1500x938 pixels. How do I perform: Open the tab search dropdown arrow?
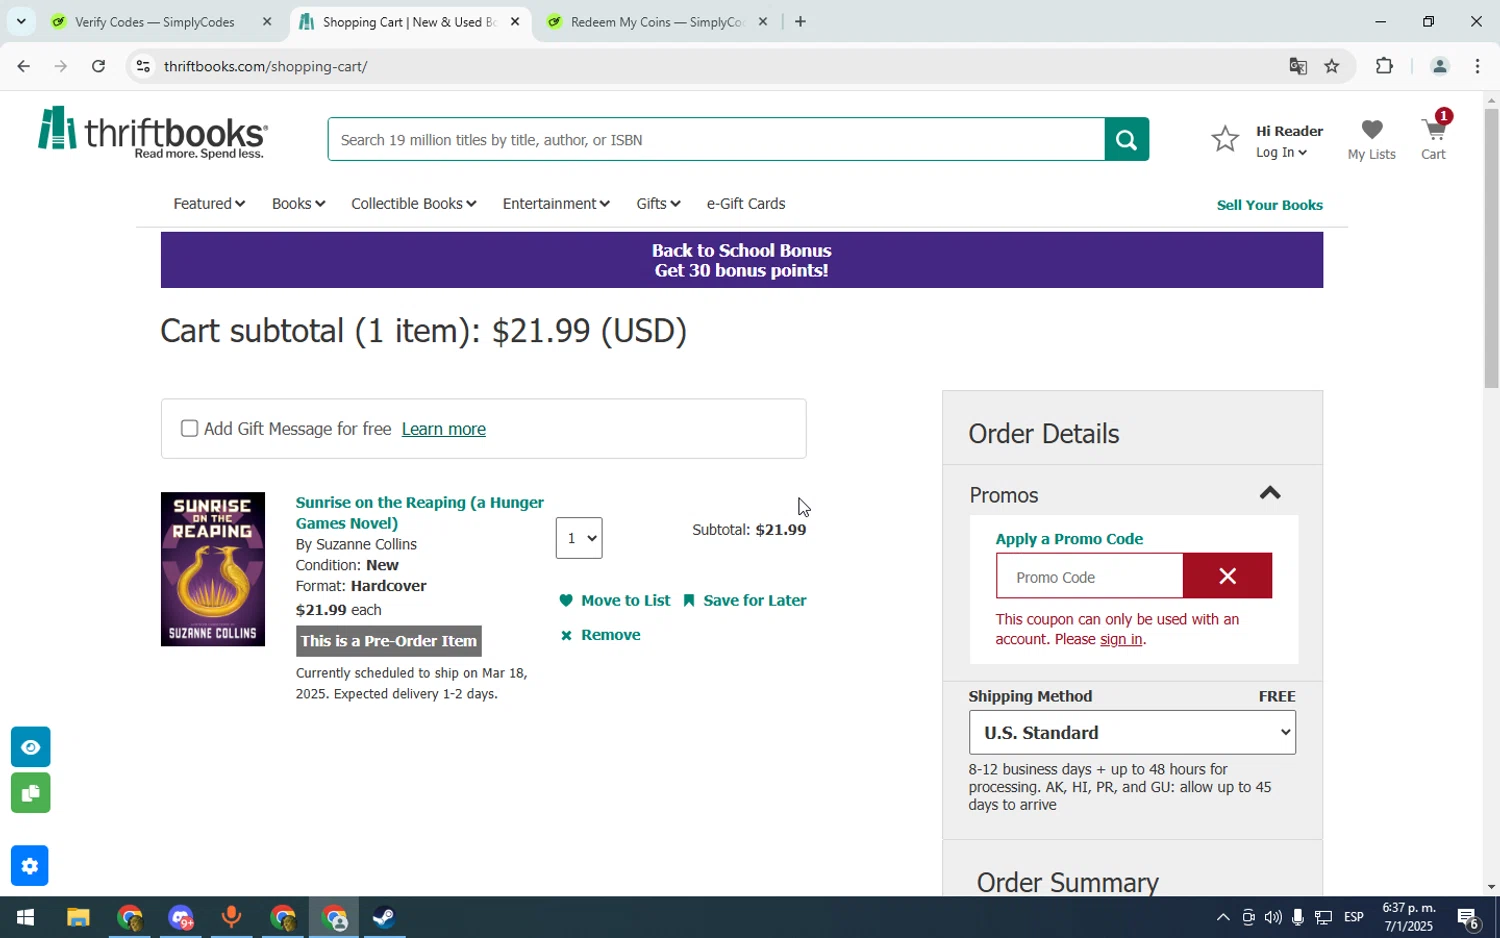click(x=20, y=21)
